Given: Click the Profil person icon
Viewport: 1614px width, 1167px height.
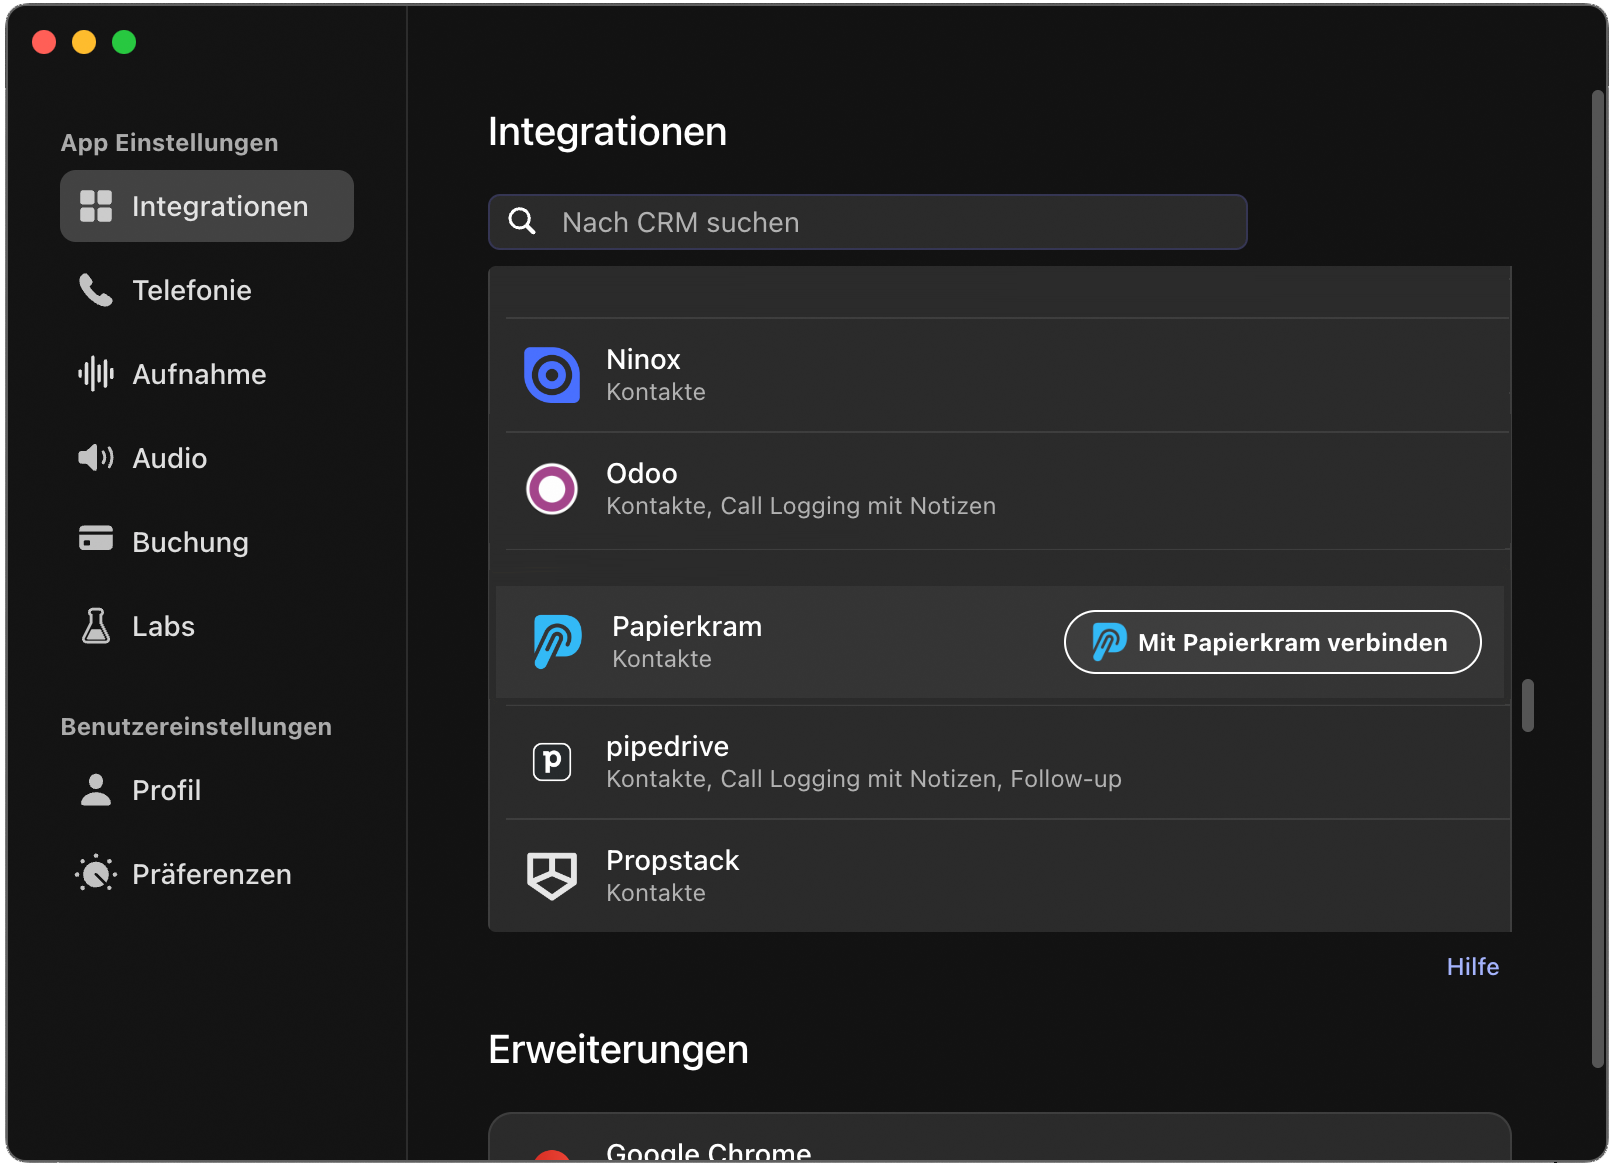Looking at the screenshot, I should click(x=96, y=790).
